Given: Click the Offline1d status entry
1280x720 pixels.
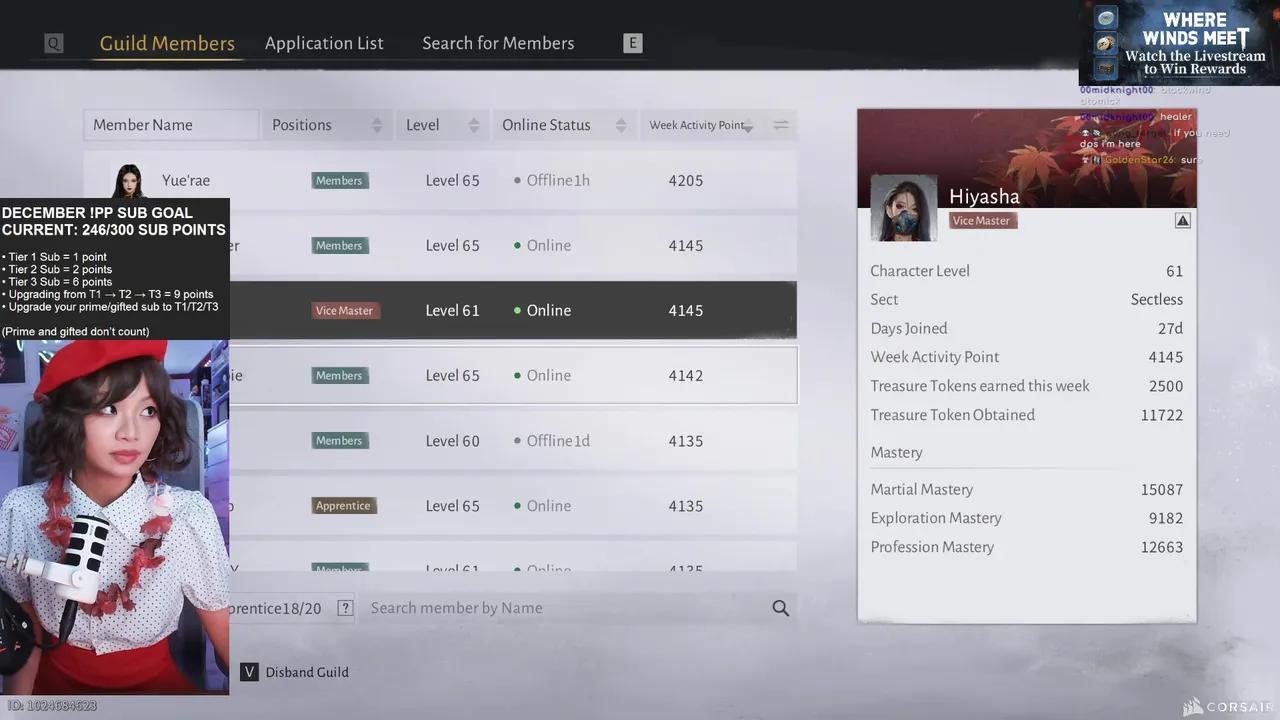Looking at the screenshot, I should click(552, 441).
